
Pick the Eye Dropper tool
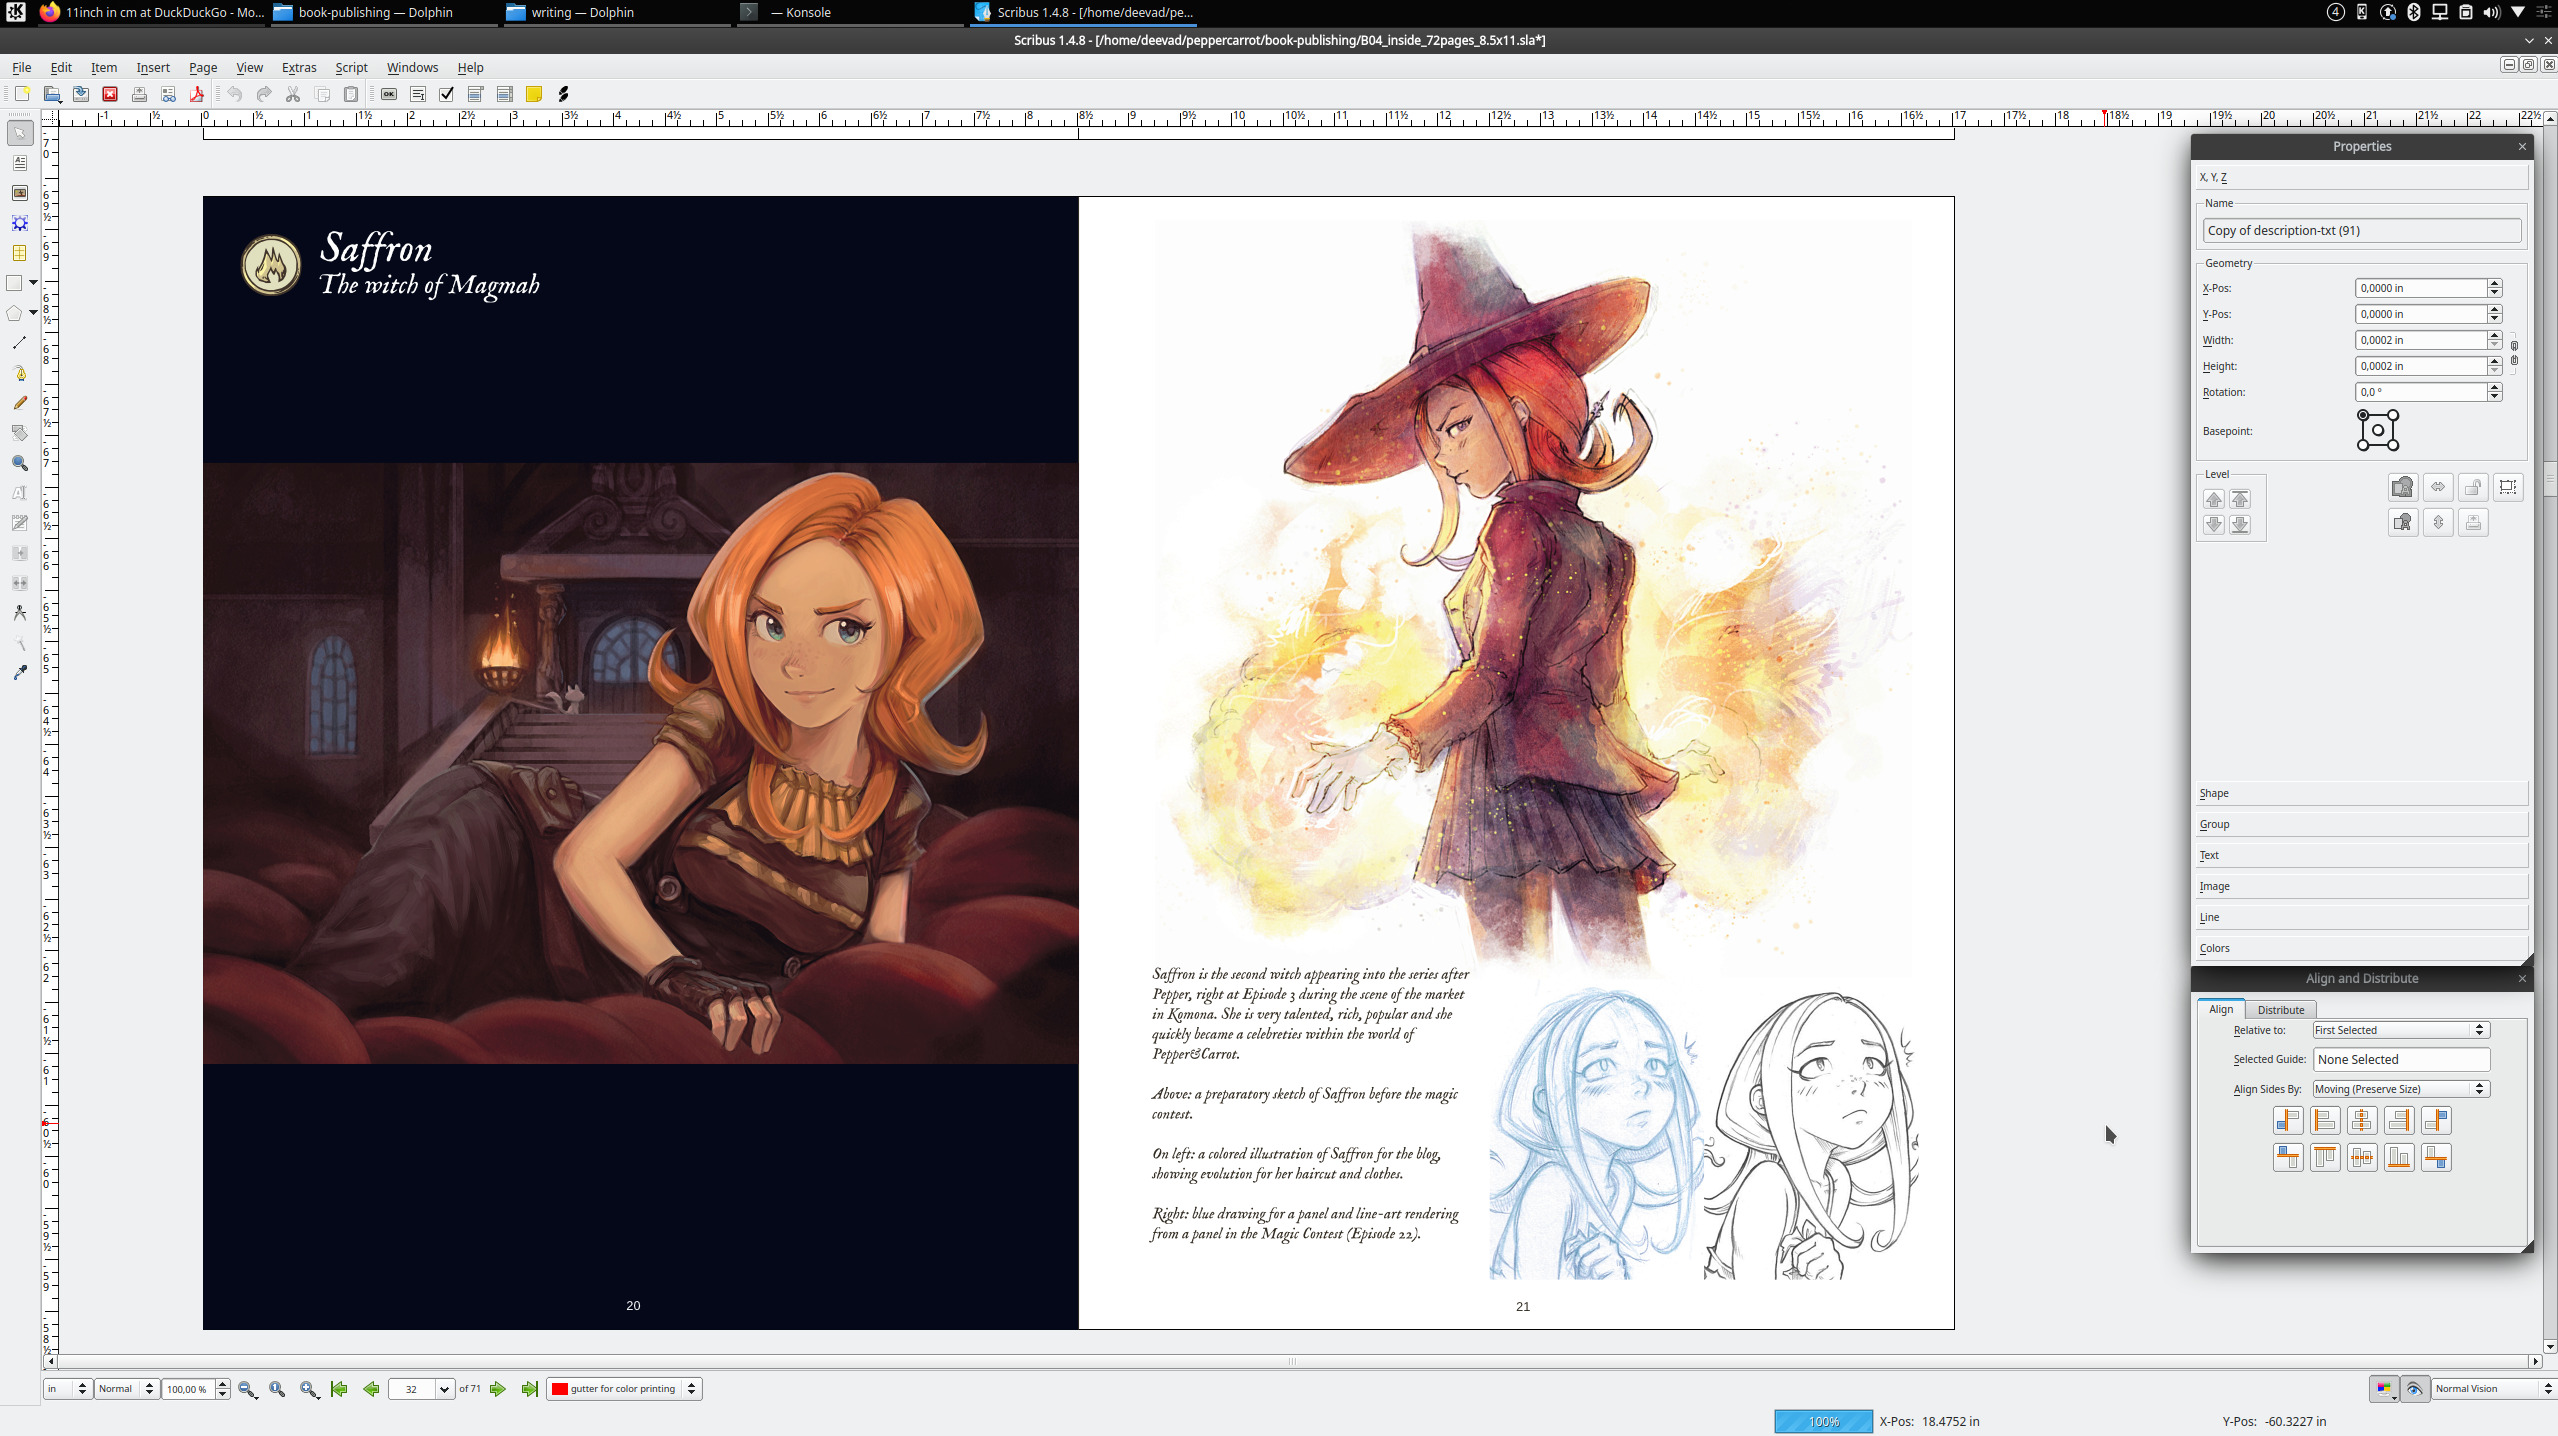(20, 673)
